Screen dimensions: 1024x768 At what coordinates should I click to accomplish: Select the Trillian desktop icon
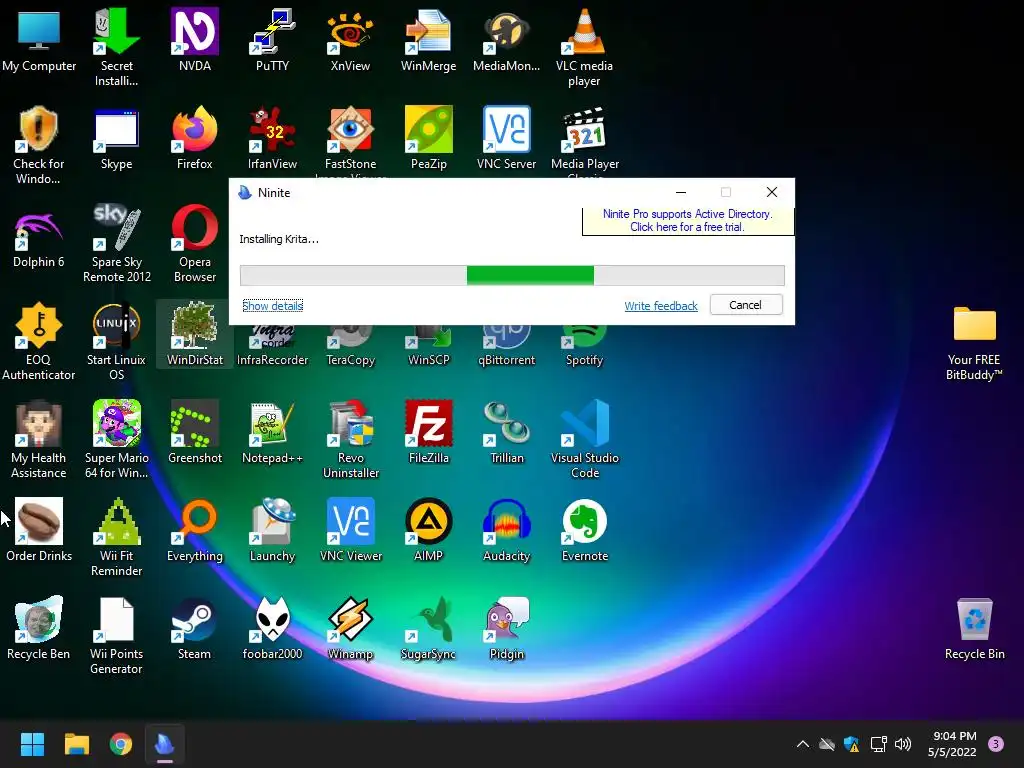(506, 432)
